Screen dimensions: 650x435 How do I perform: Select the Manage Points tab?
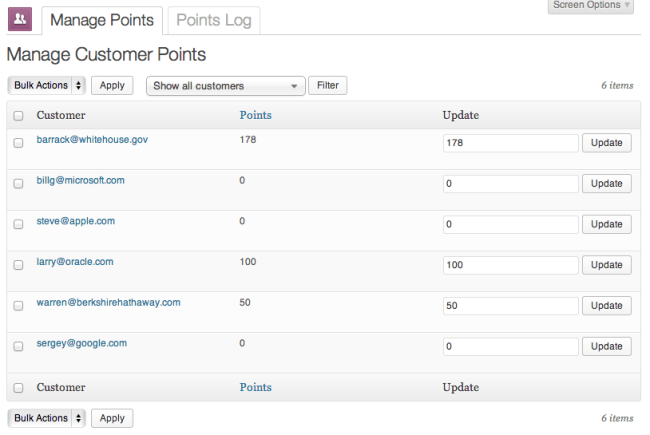(102, 20)
